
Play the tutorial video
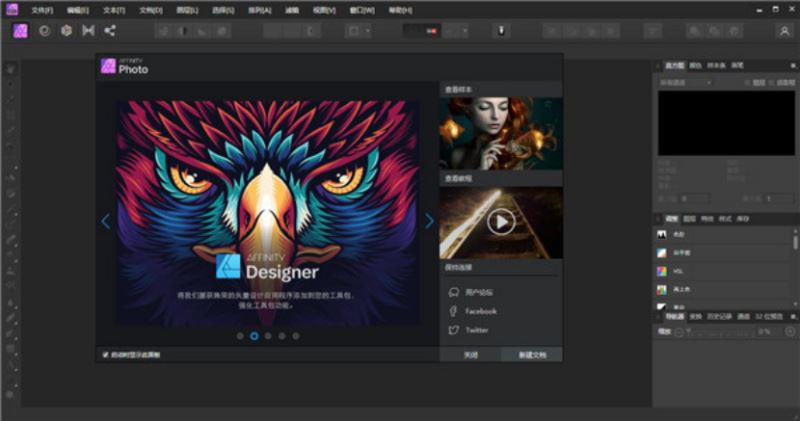pyautogui.click(x=501, y=222)
